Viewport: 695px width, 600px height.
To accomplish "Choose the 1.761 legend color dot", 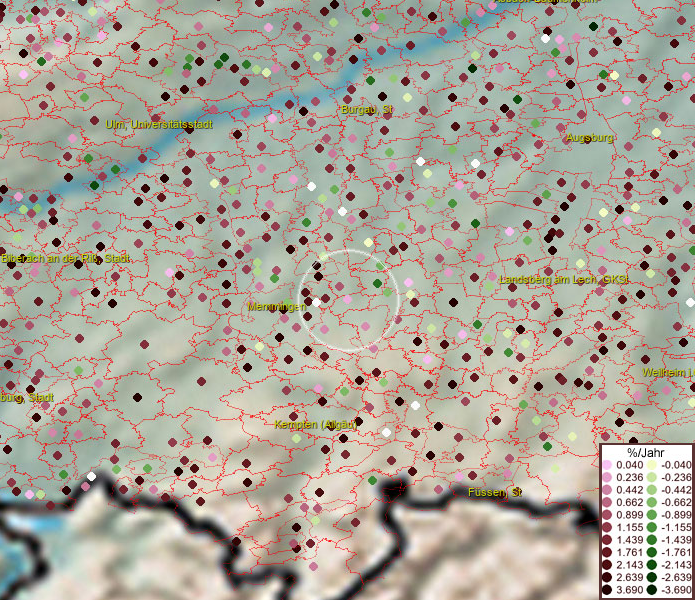I will click(607, 552).
